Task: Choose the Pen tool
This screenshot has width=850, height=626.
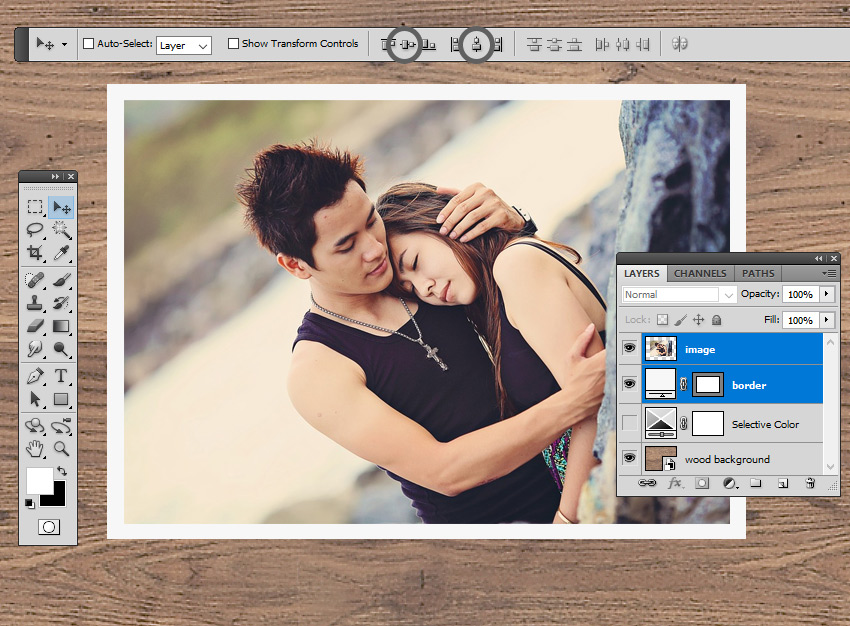Action: click(35, 376)
